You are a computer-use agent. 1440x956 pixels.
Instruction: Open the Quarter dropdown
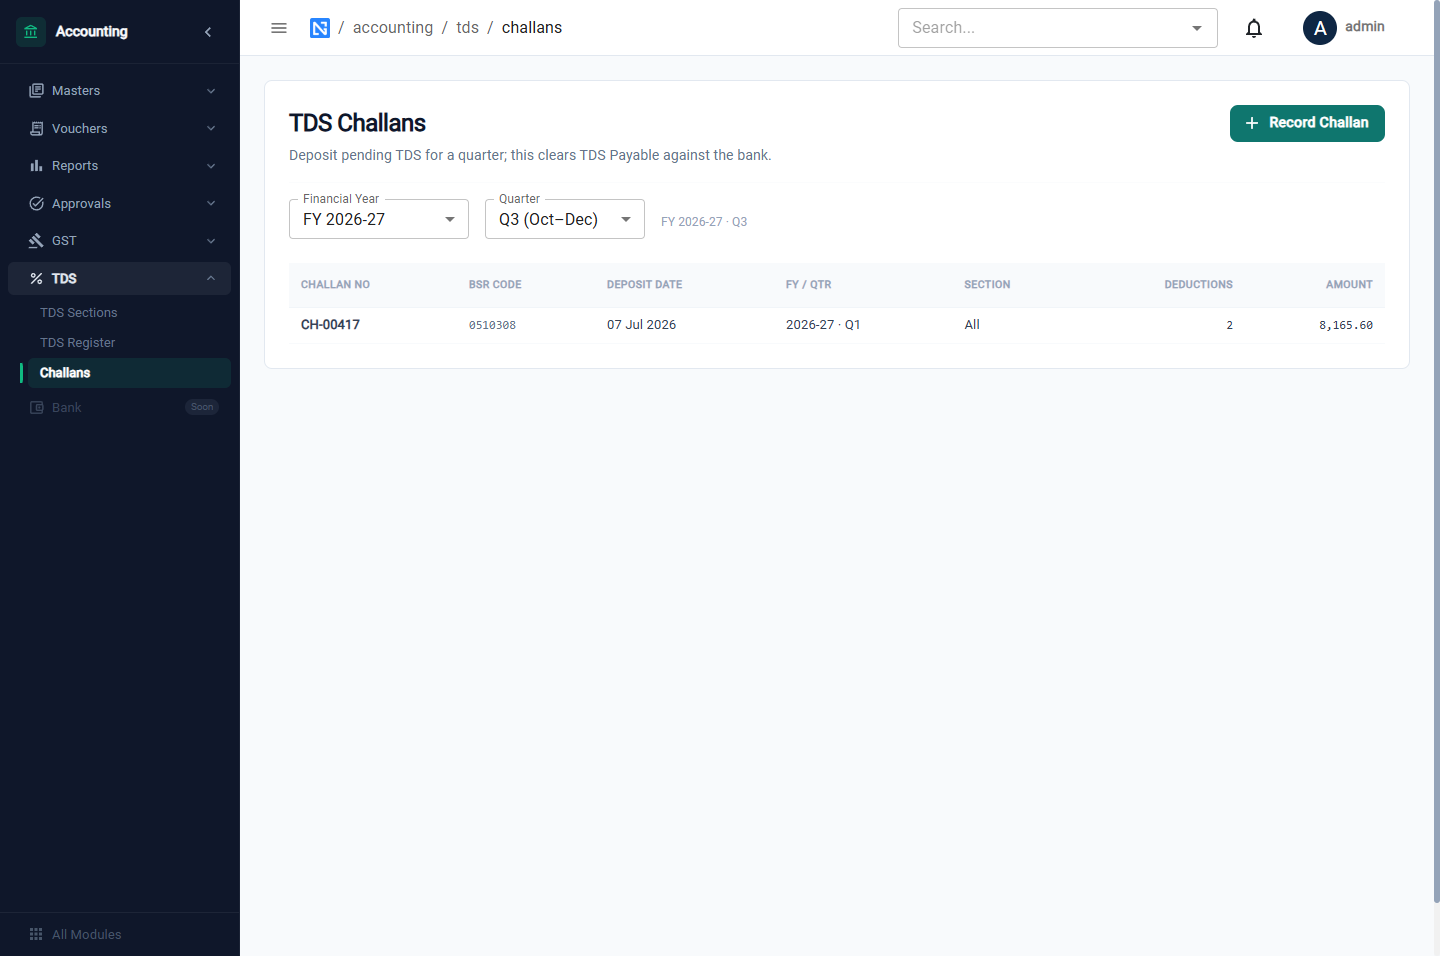tap(565, 219)
